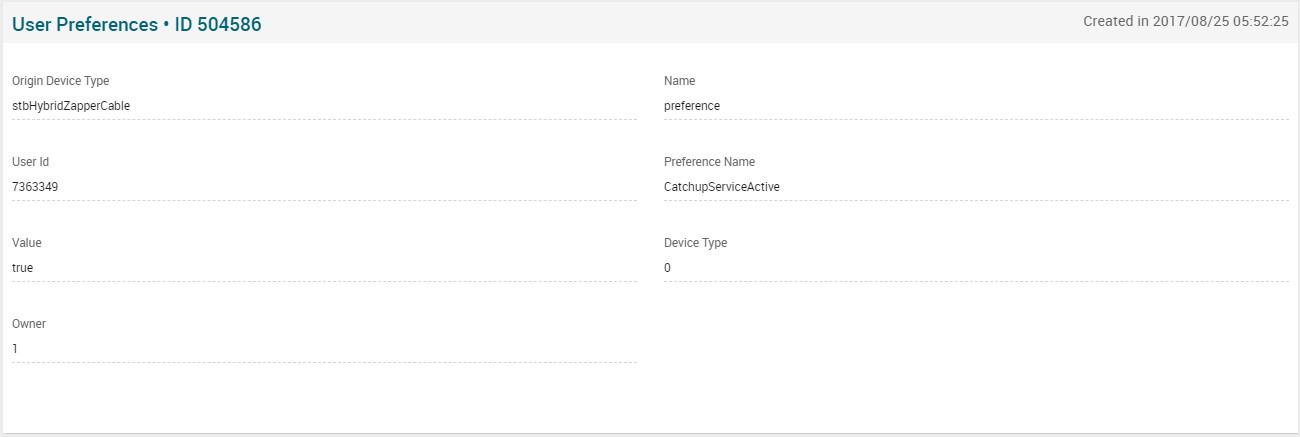Select the Value field label
This screenshot has height=437, width=1300.
(27, 243)
